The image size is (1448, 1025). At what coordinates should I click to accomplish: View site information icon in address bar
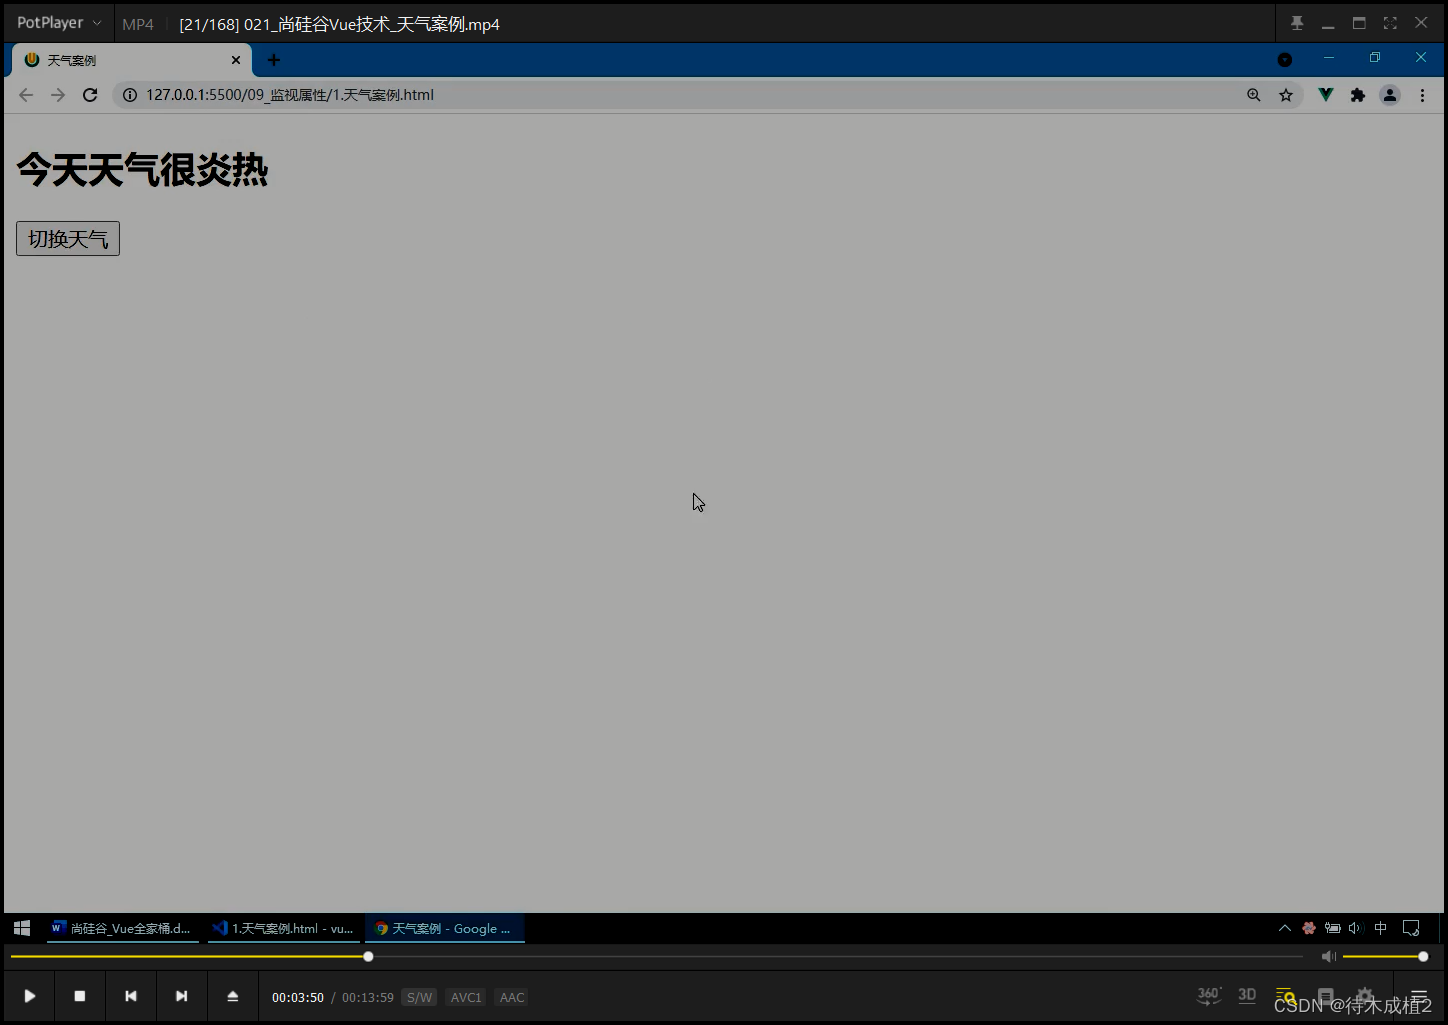[130, 95]
